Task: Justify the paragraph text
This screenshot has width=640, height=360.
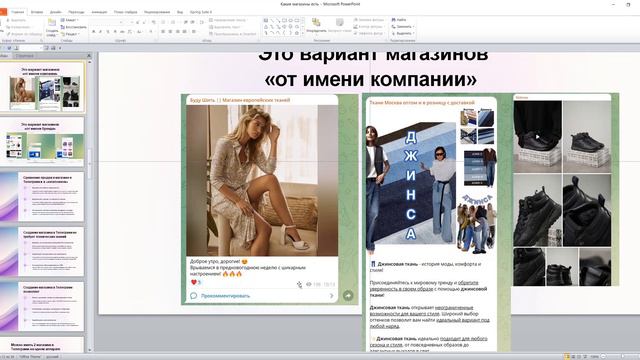Action: pos(184,31)
